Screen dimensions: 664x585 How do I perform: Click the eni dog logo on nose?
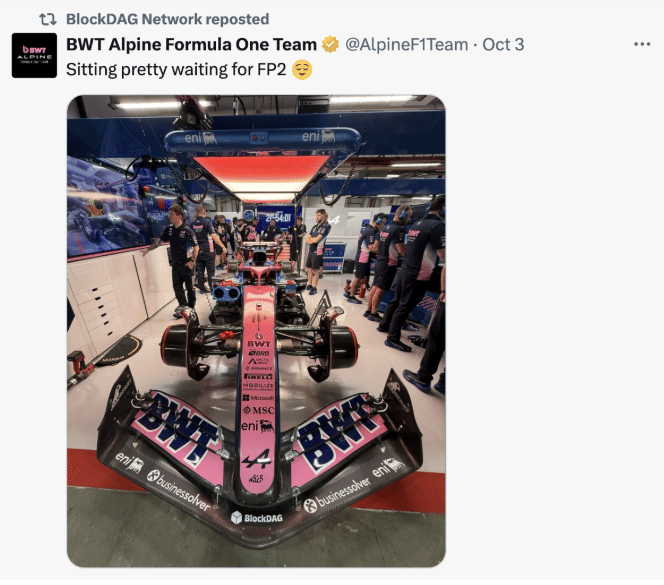(x=257, y=426)
